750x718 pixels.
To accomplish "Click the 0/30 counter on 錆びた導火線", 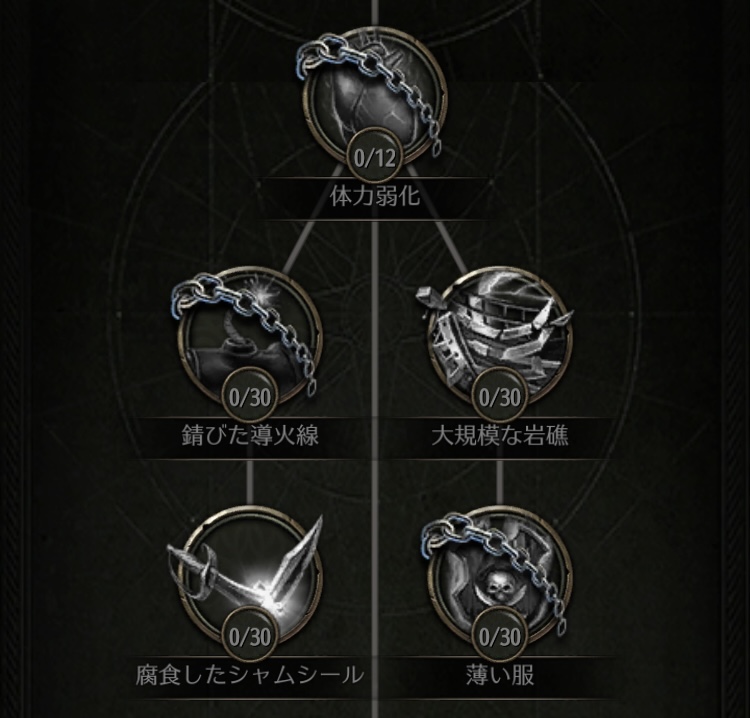I will [x=250, y=397].
